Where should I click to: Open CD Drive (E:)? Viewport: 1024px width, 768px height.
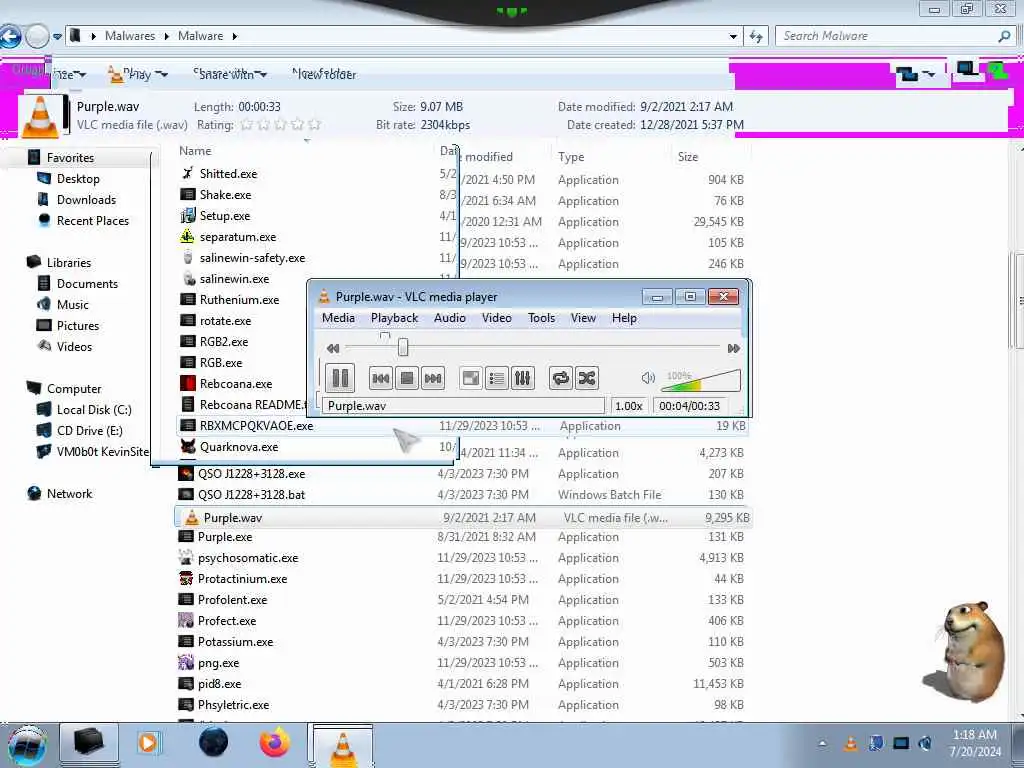(x=89, y=430)
